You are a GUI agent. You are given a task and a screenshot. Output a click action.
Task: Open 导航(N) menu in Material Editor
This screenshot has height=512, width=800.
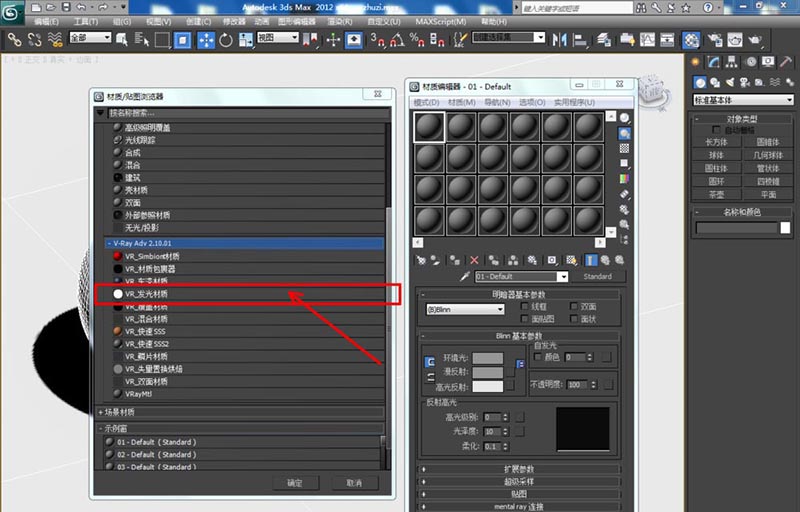[497, 103]
